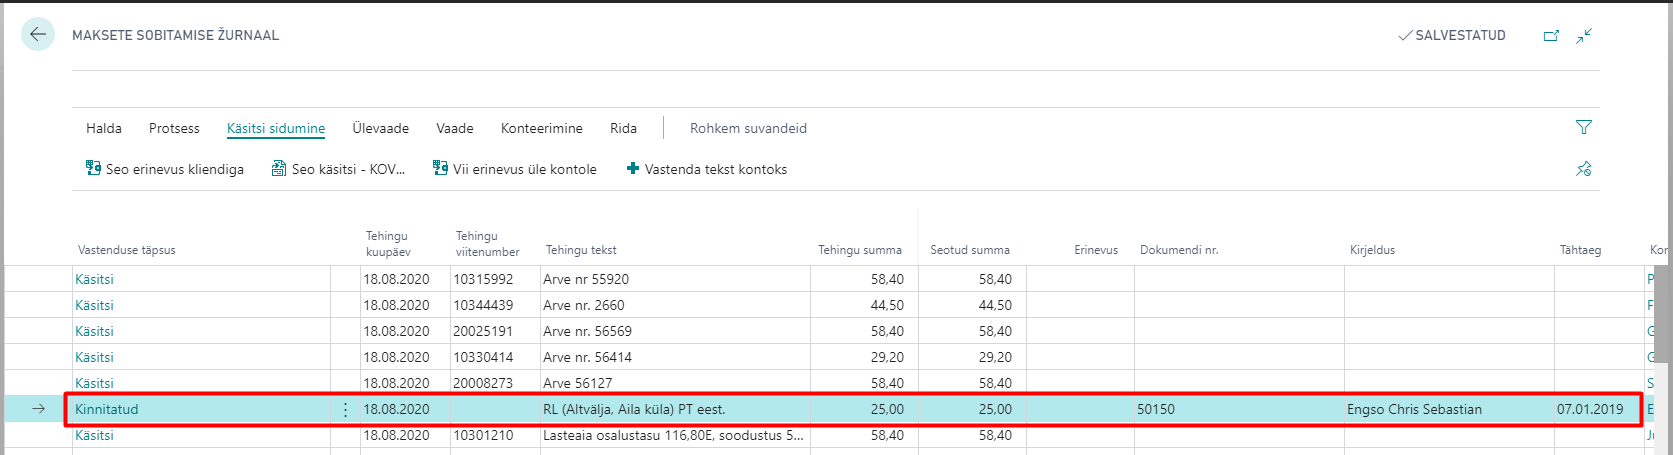Click Seo käsitsi - KOV action

click(339, 169)
